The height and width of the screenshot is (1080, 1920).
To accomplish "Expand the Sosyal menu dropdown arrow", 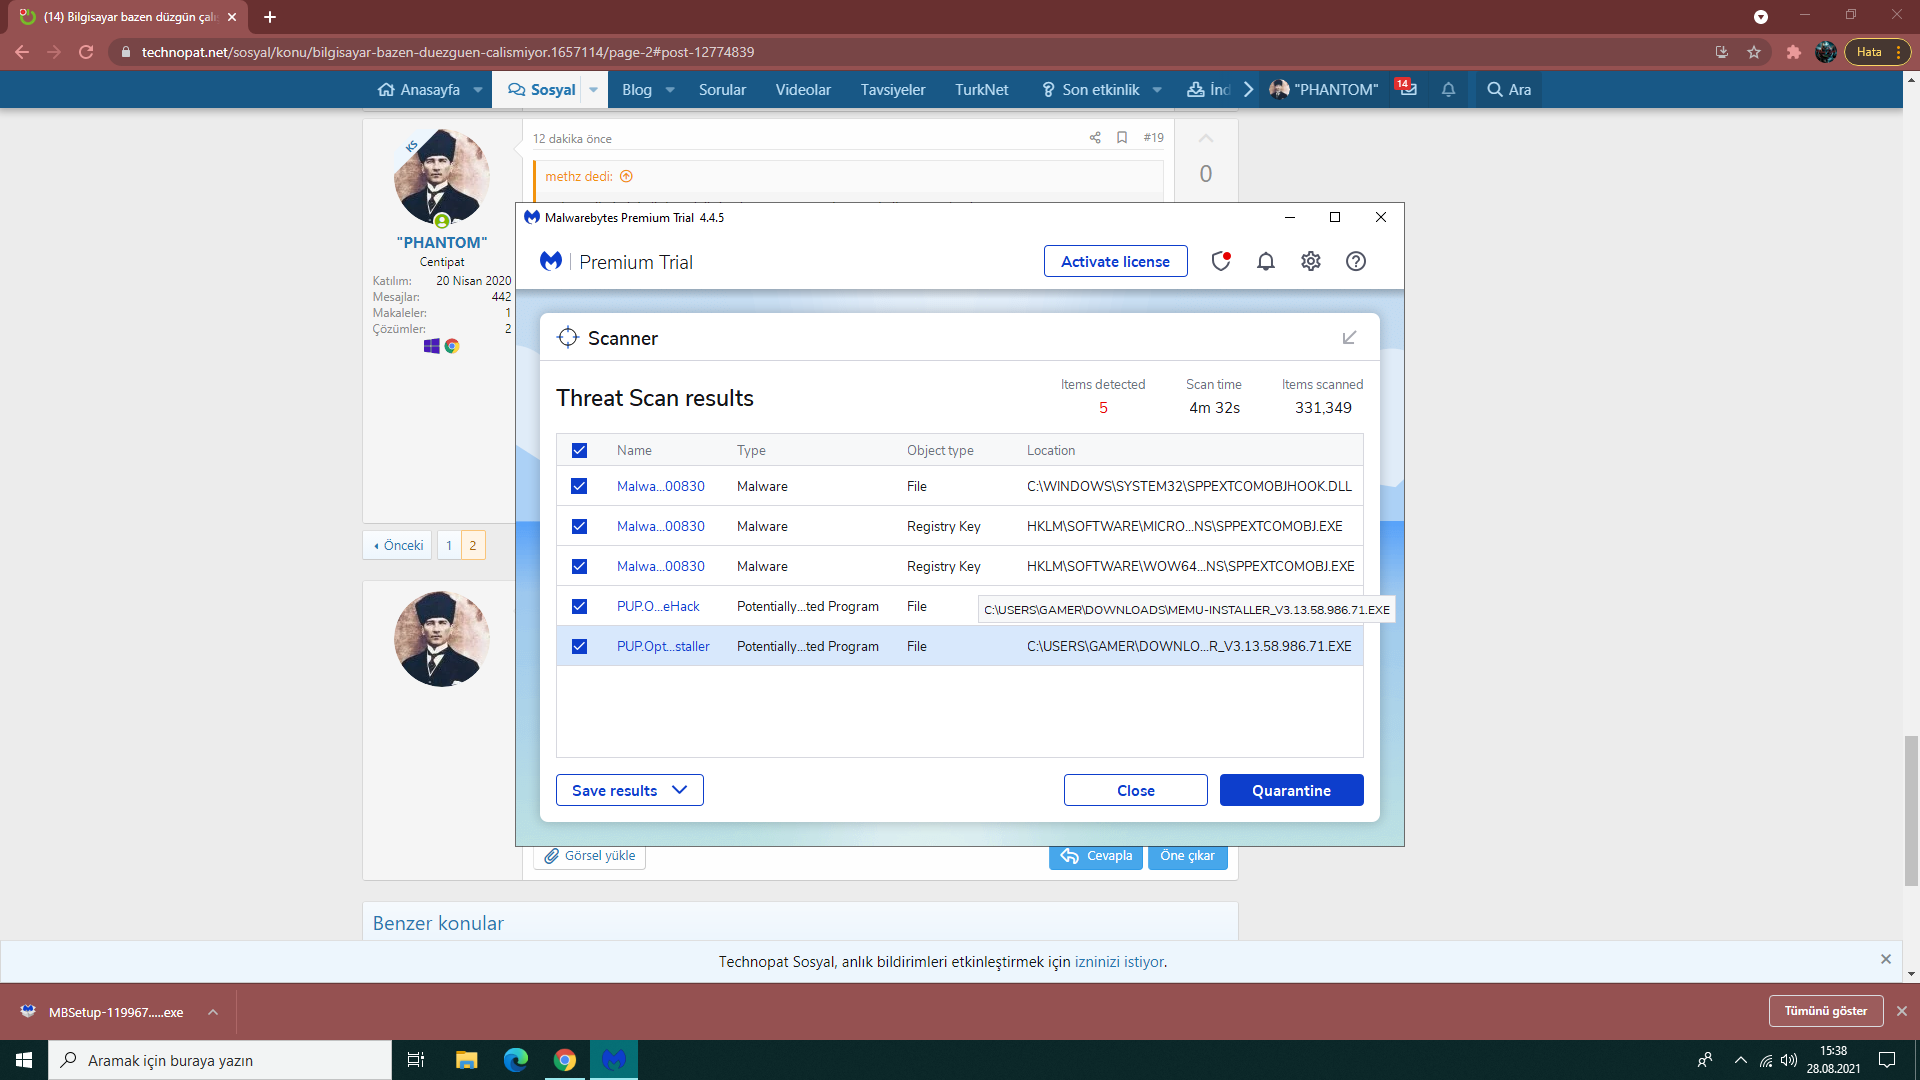I will click(593, 89).
